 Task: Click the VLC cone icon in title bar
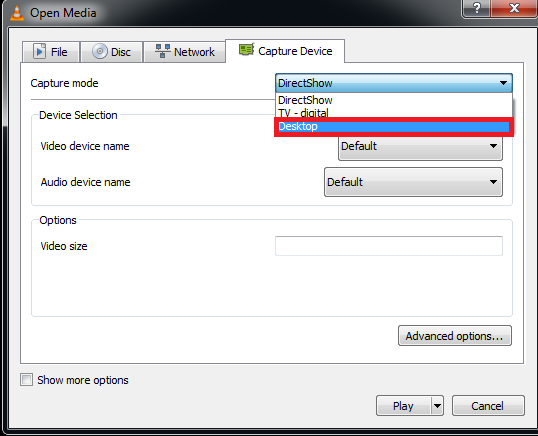tap(16, 13)
